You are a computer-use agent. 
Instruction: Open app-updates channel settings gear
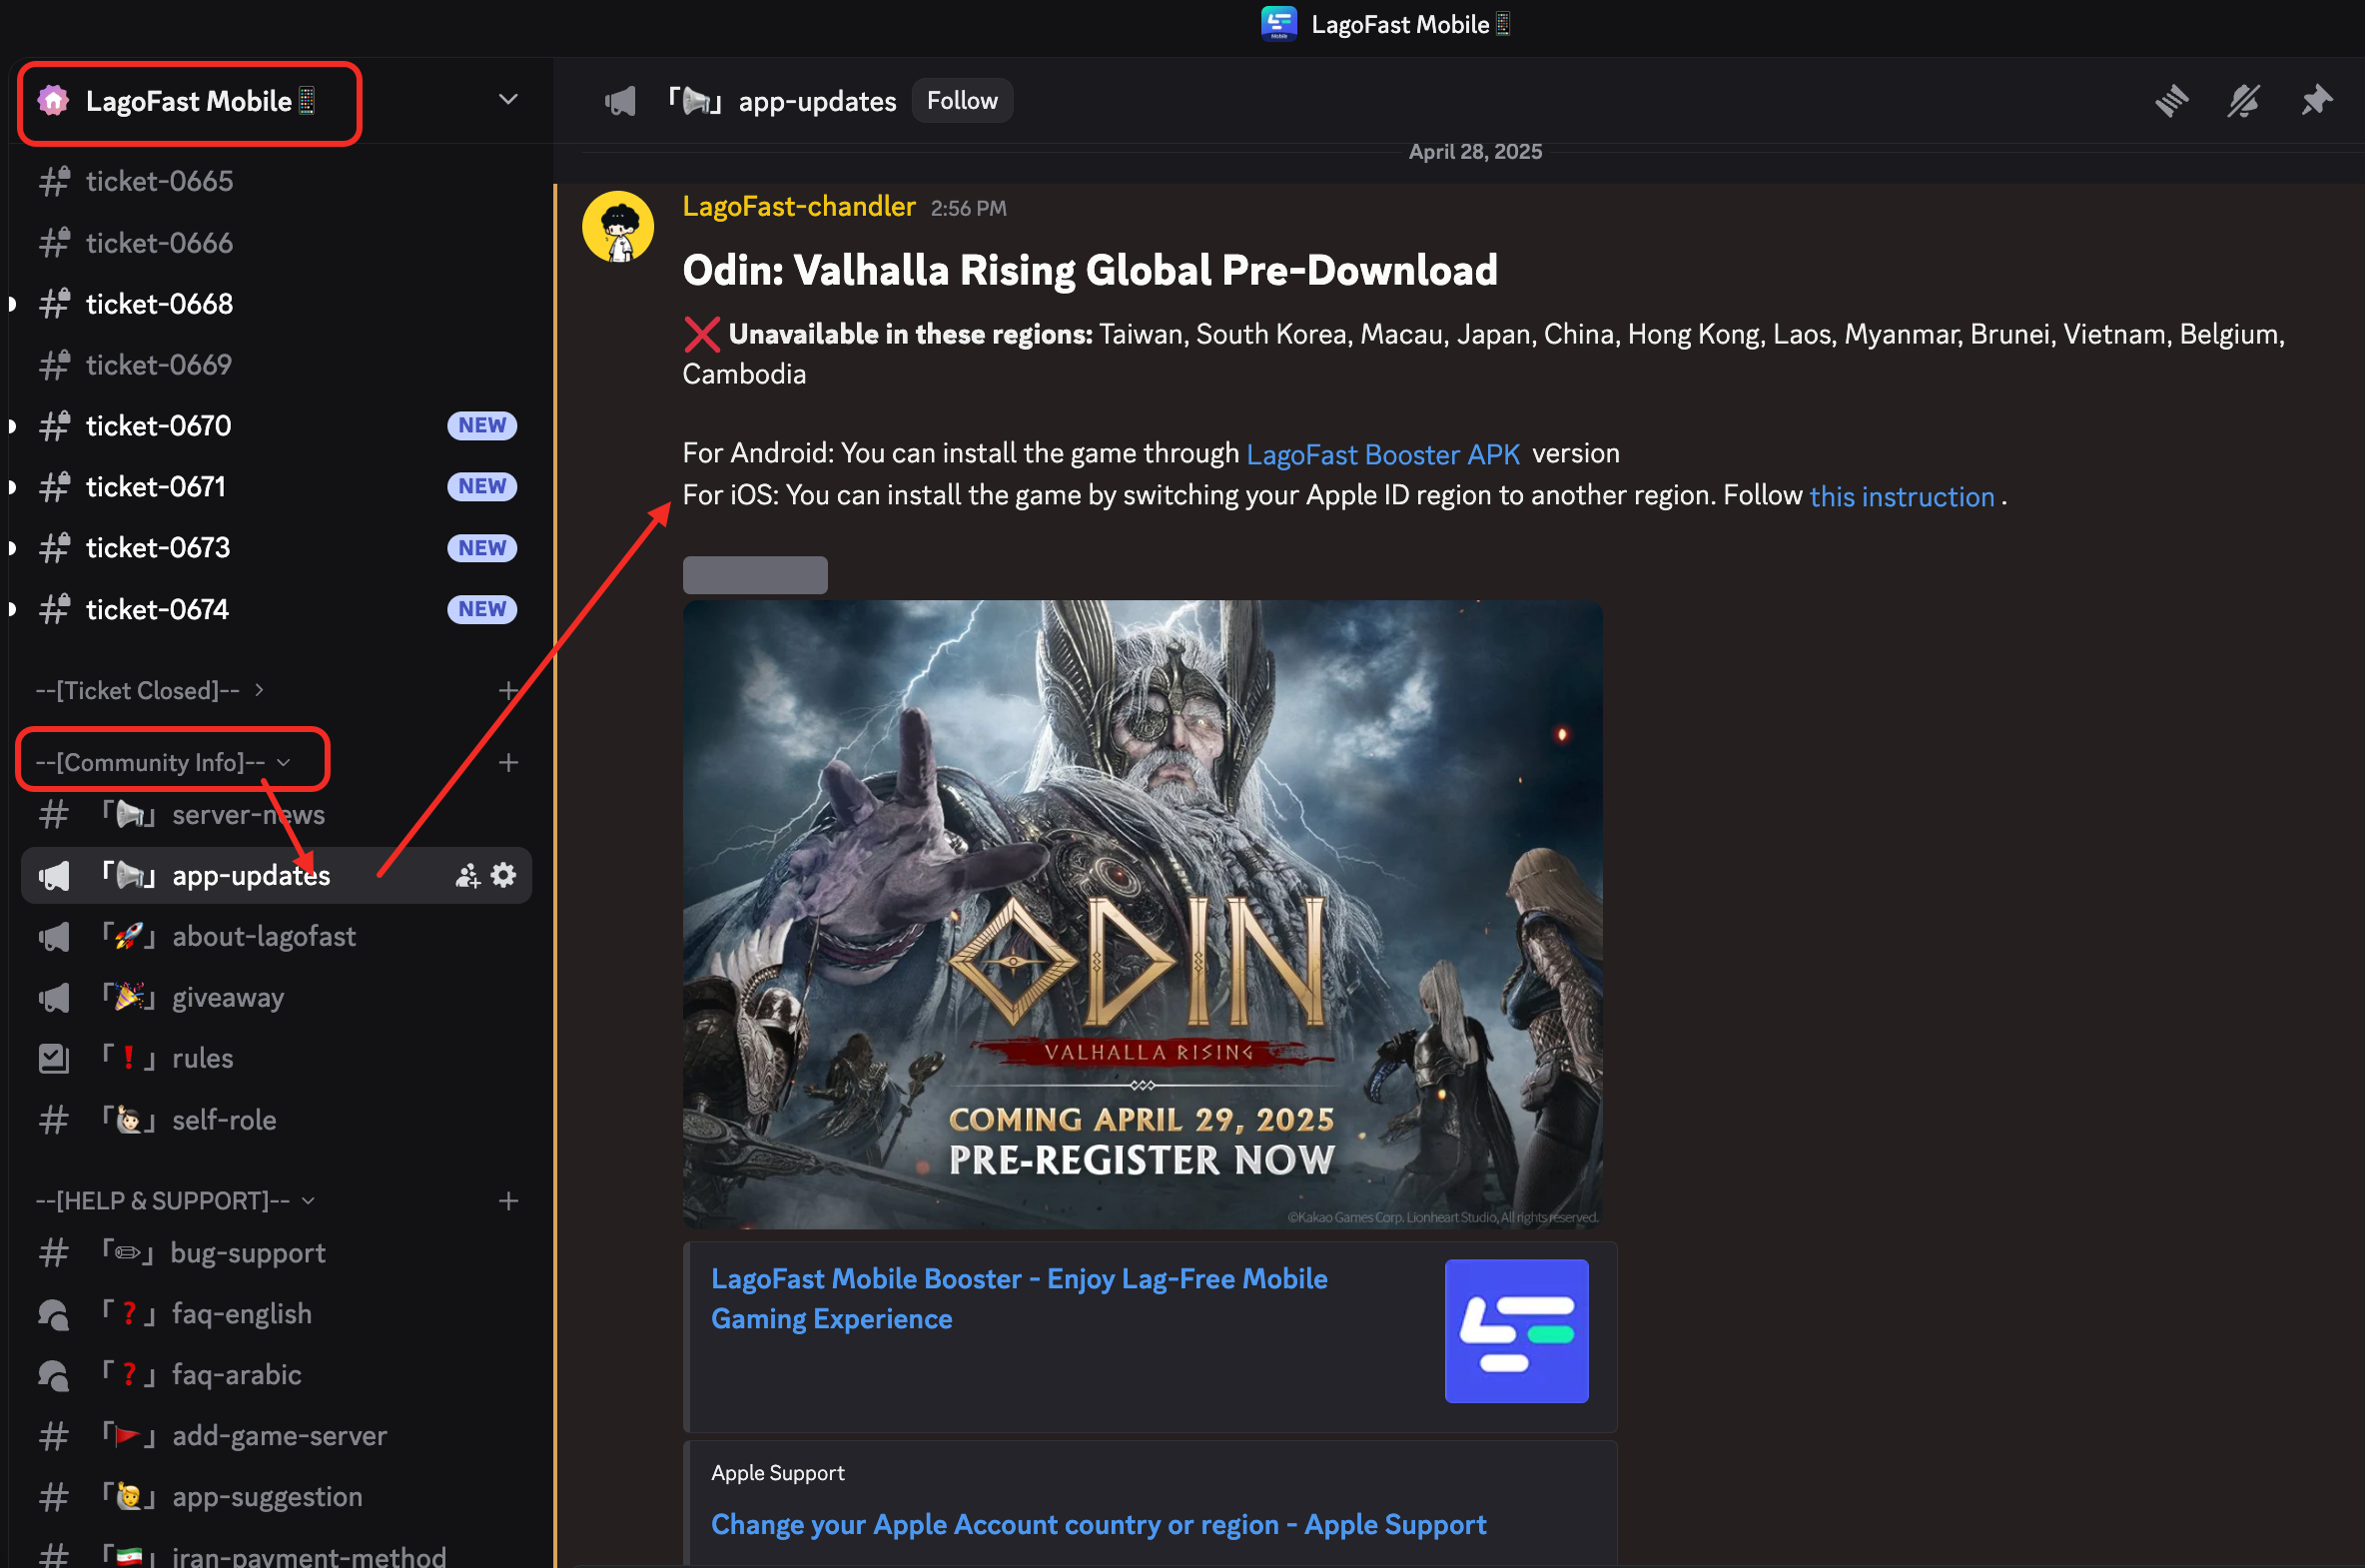tap(504, 876)
